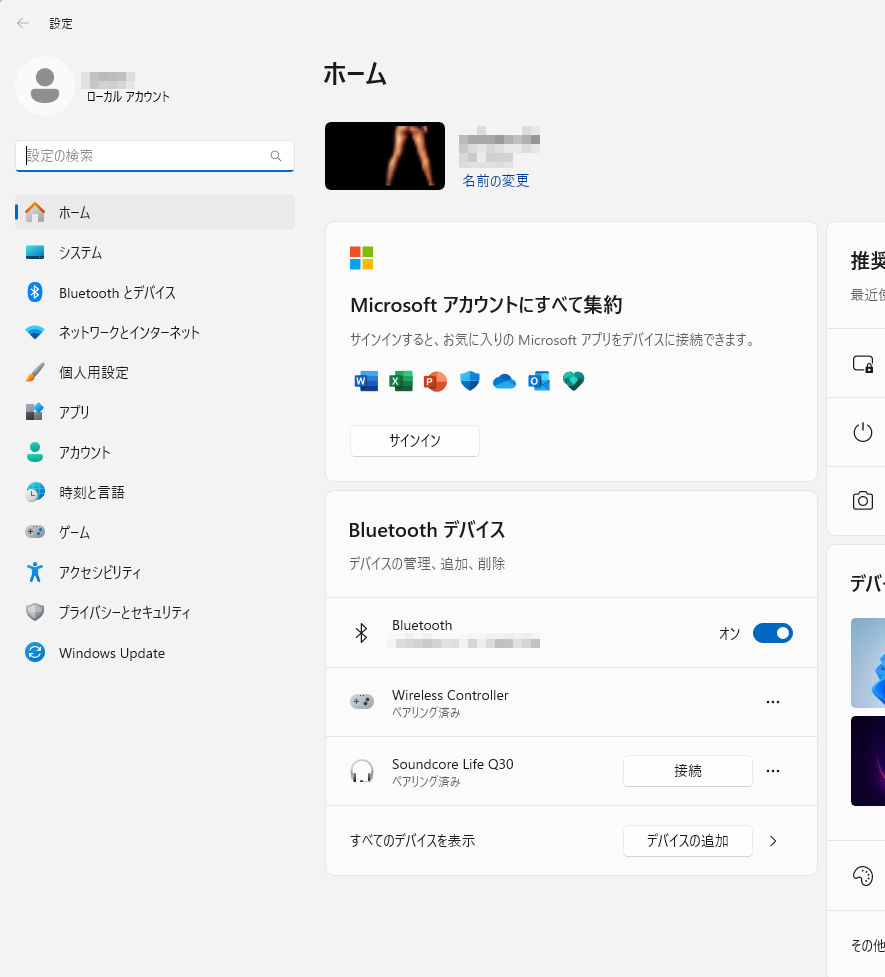
Task: Click the back arrow in the title bar
Action: (x=23, y=23)
